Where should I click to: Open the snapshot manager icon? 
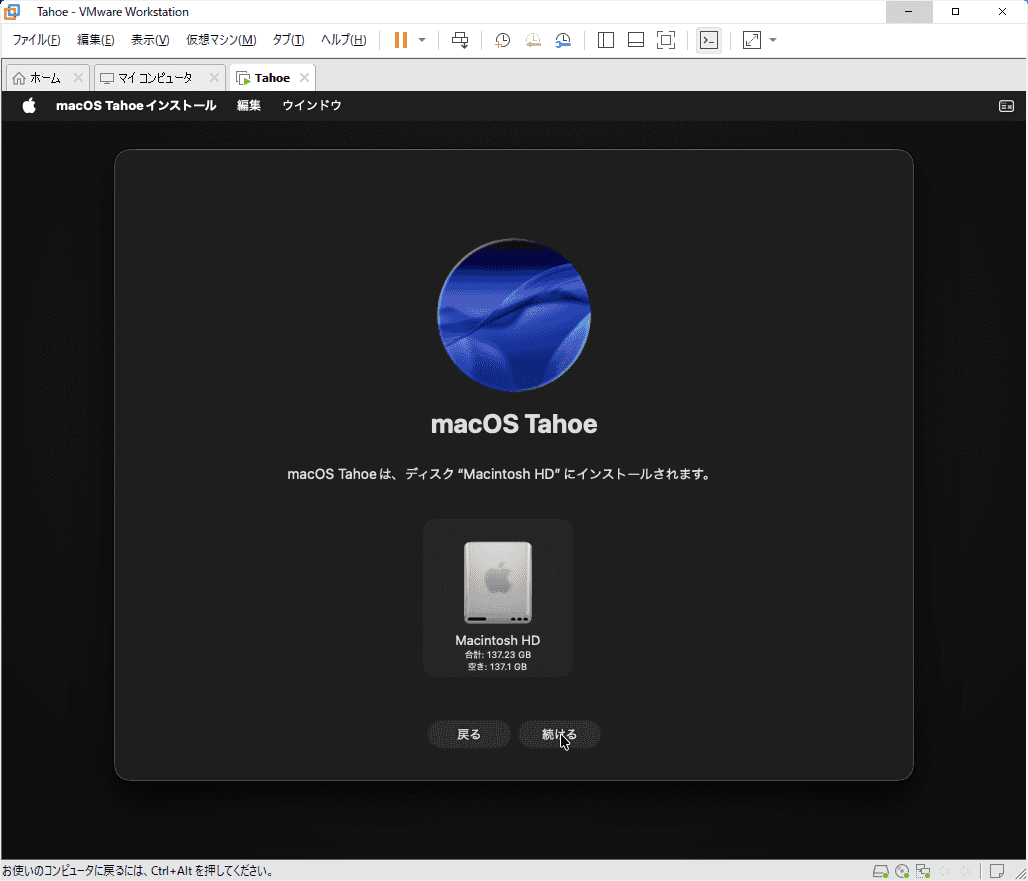(564, 40)
